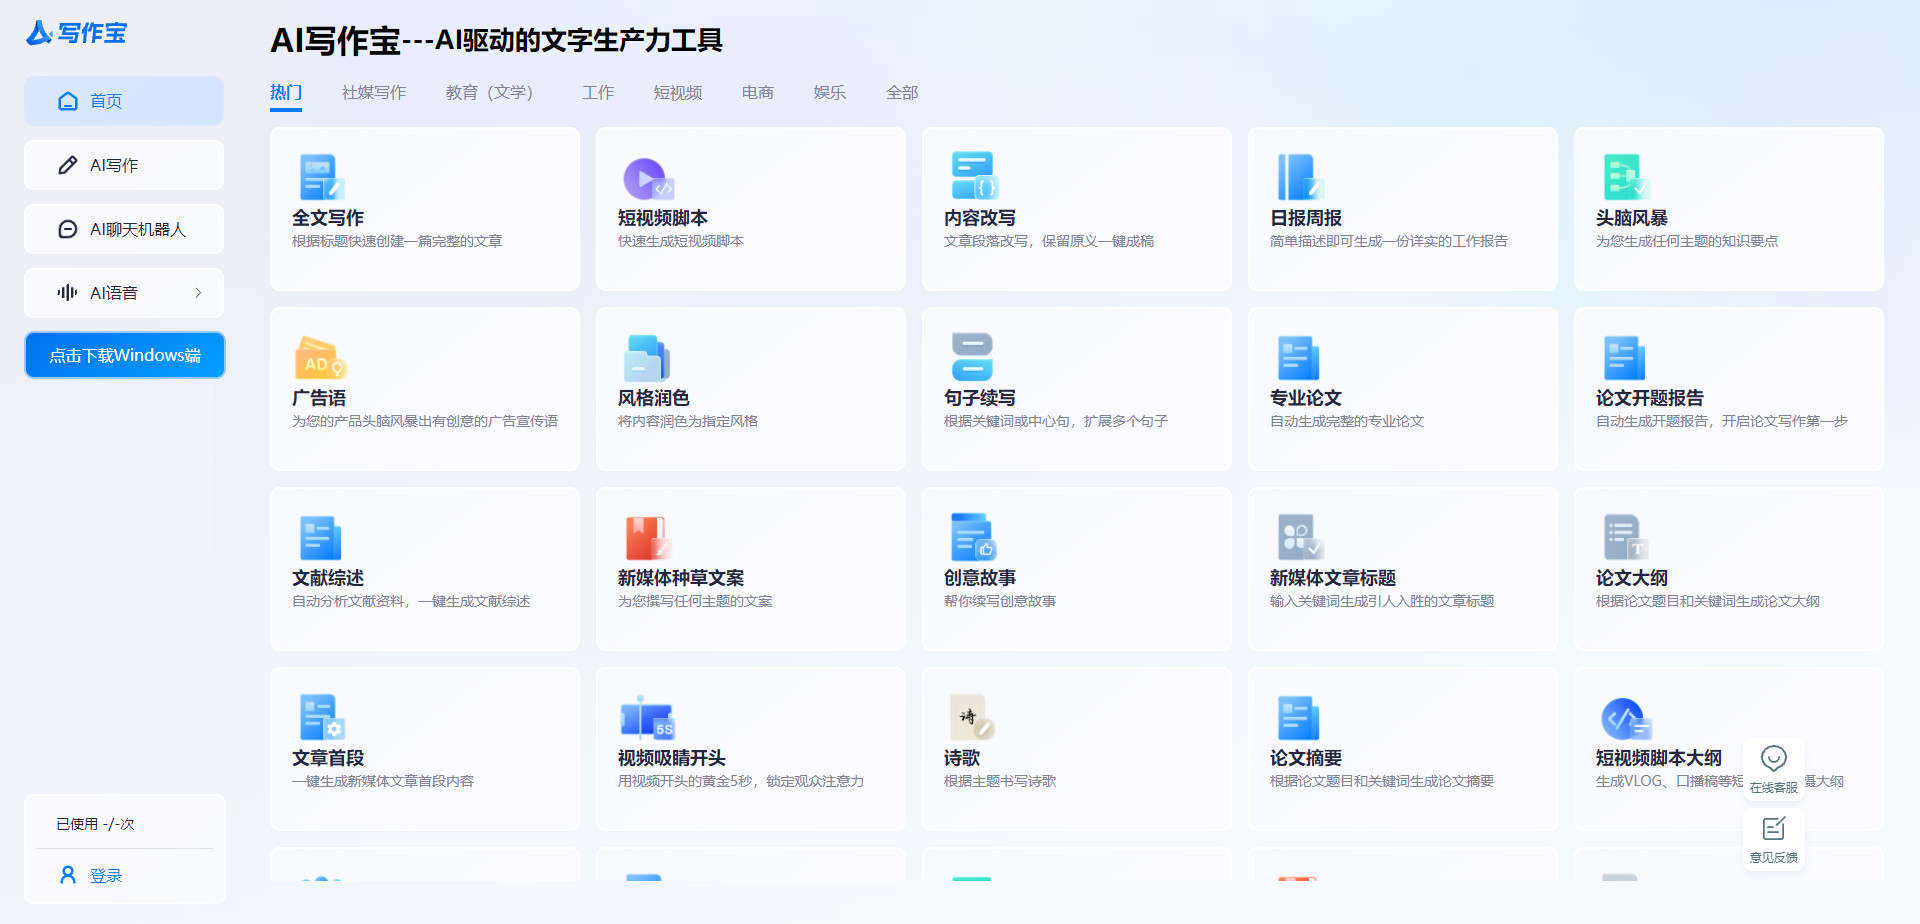Click the 登录 login link
The width and height of the screenshot is (1920, 924).
pos(106,876)
